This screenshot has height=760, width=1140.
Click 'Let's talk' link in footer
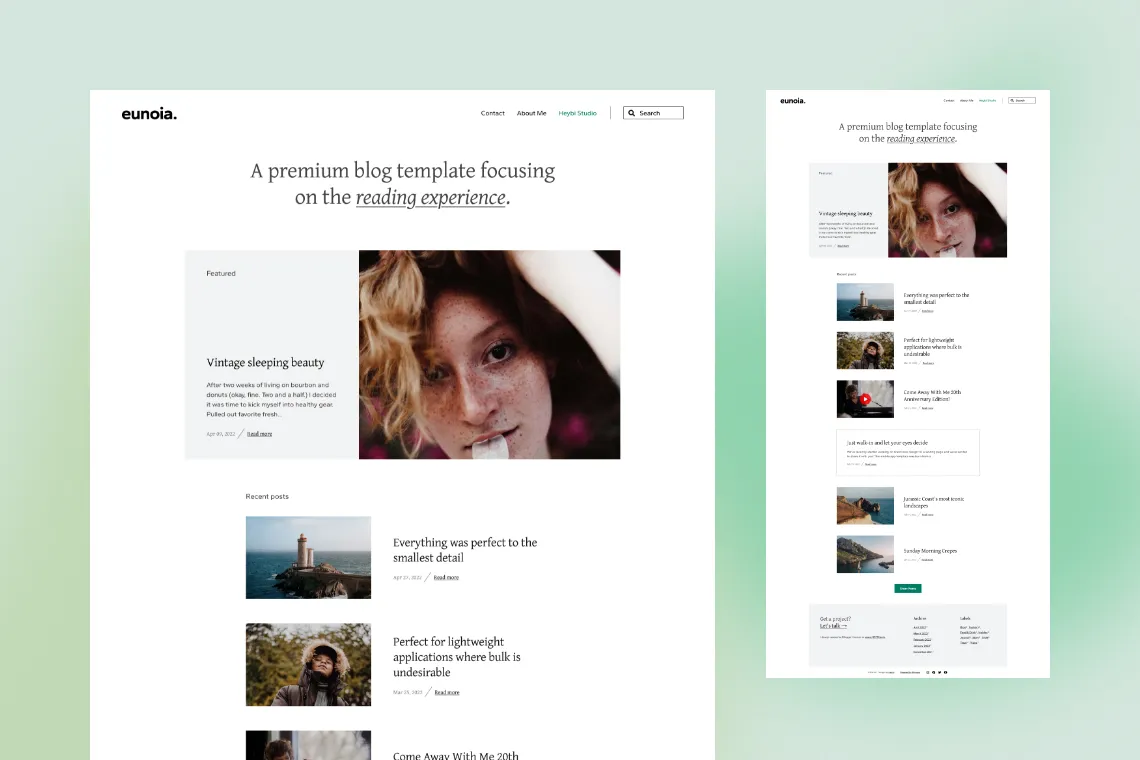coord(833,625)
